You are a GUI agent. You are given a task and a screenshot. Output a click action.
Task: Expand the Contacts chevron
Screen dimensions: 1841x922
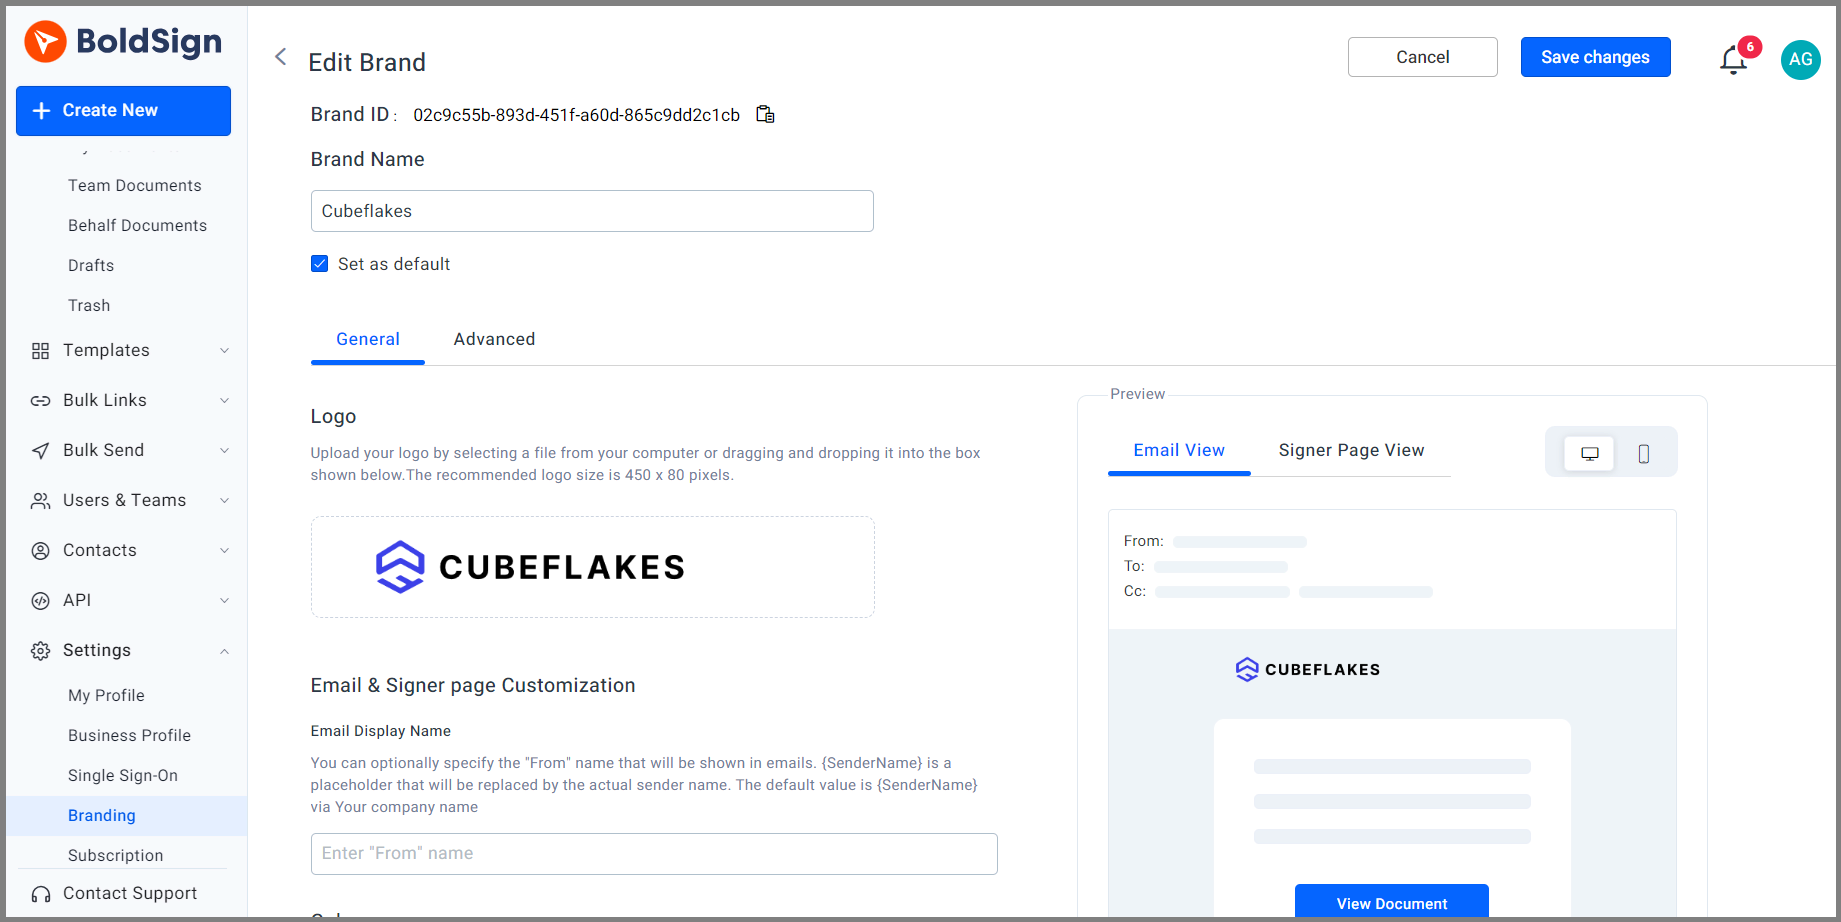pos(224,550)
